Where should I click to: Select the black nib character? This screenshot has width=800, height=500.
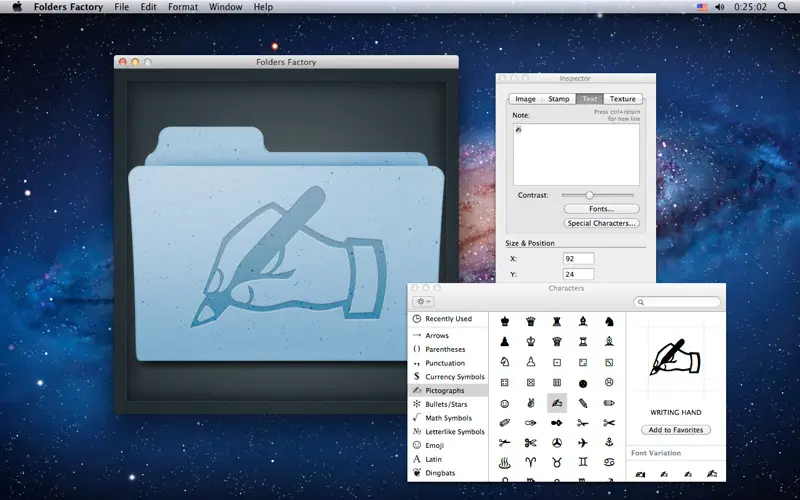tap(557, 423)
